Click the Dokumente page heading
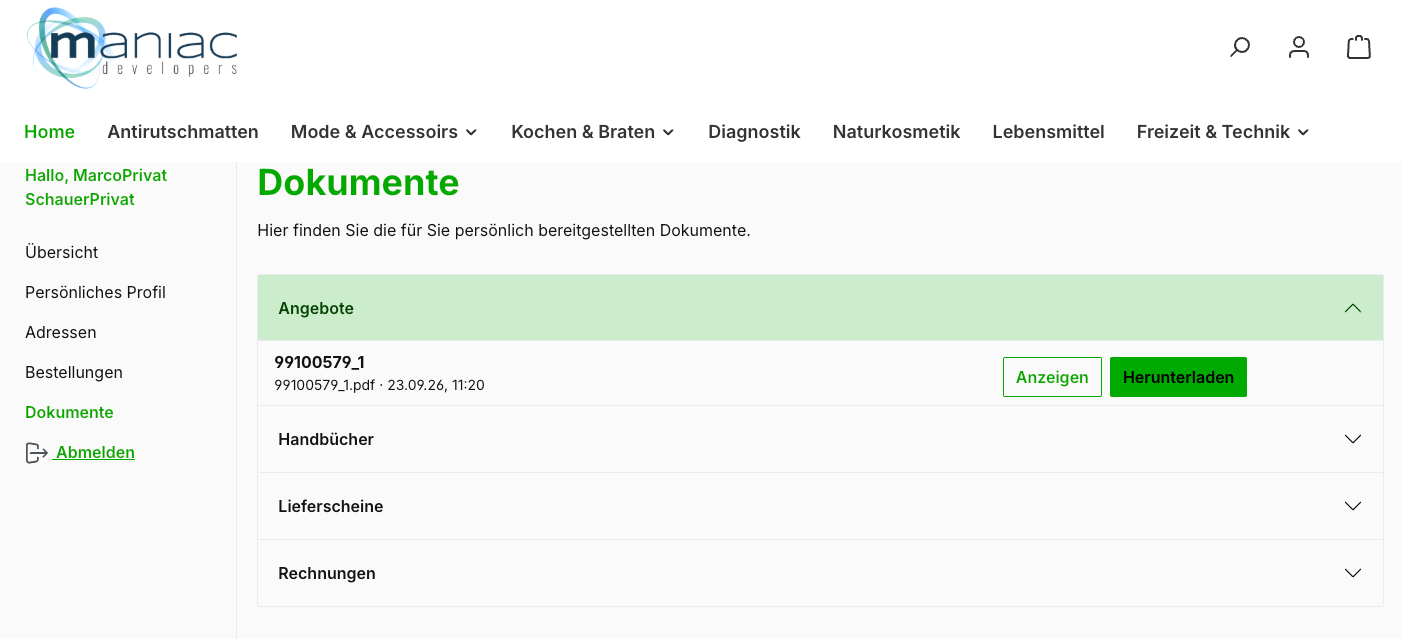 [358, 183]
